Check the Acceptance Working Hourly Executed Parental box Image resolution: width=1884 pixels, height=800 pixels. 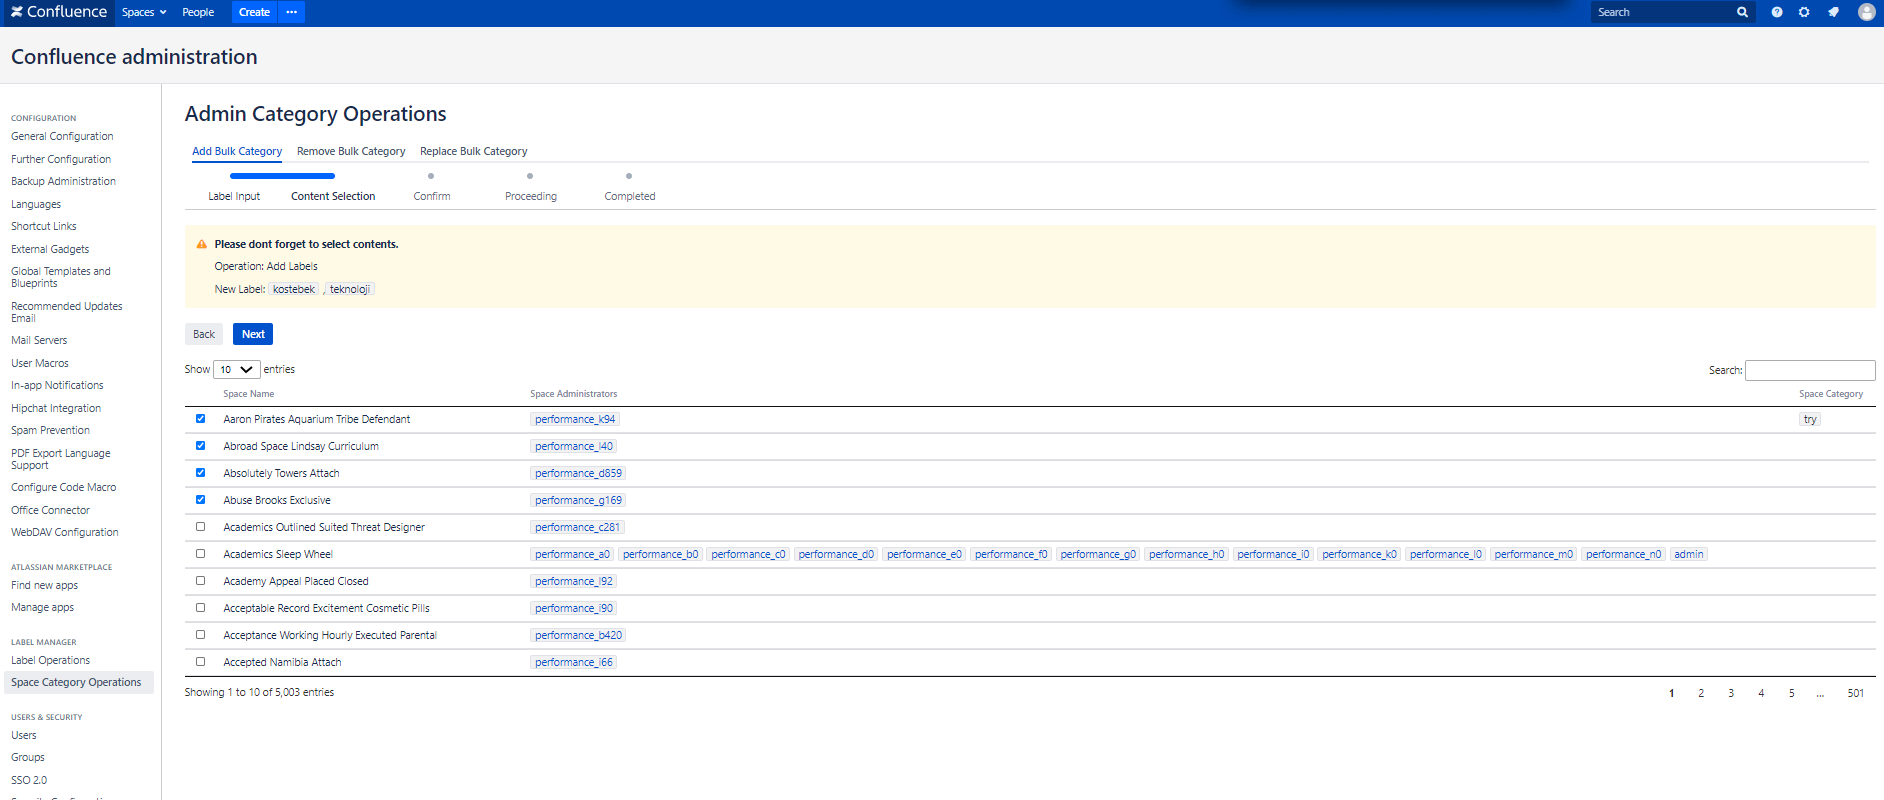[200, 635]
